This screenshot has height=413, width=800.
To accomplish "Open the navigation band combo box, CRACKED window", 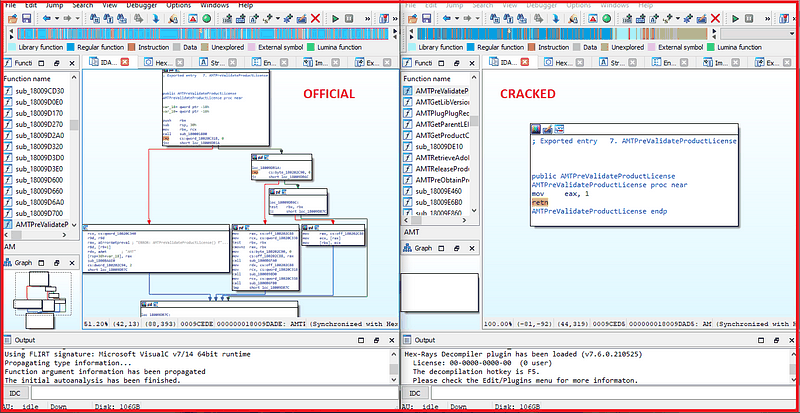I will tap(759, 34).
